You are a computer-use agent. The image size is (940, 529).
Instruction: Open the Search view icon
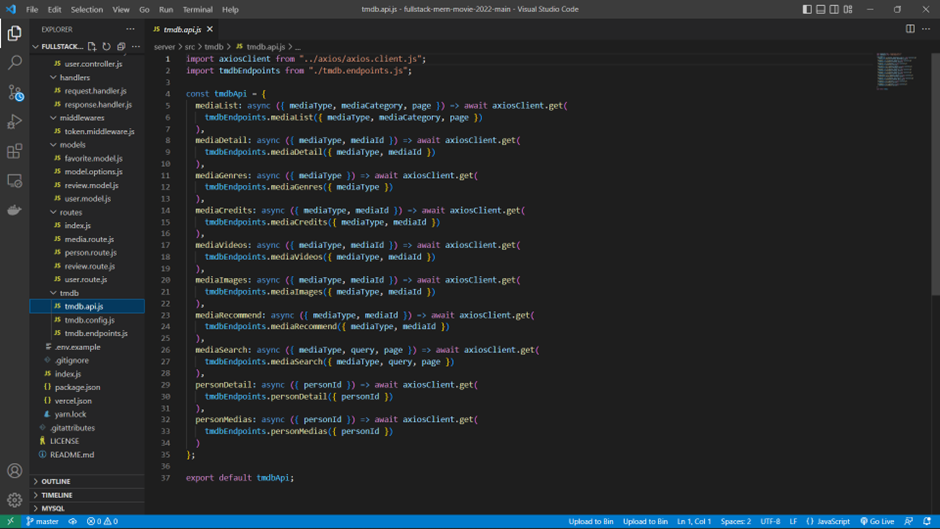[x=14, y=62]
